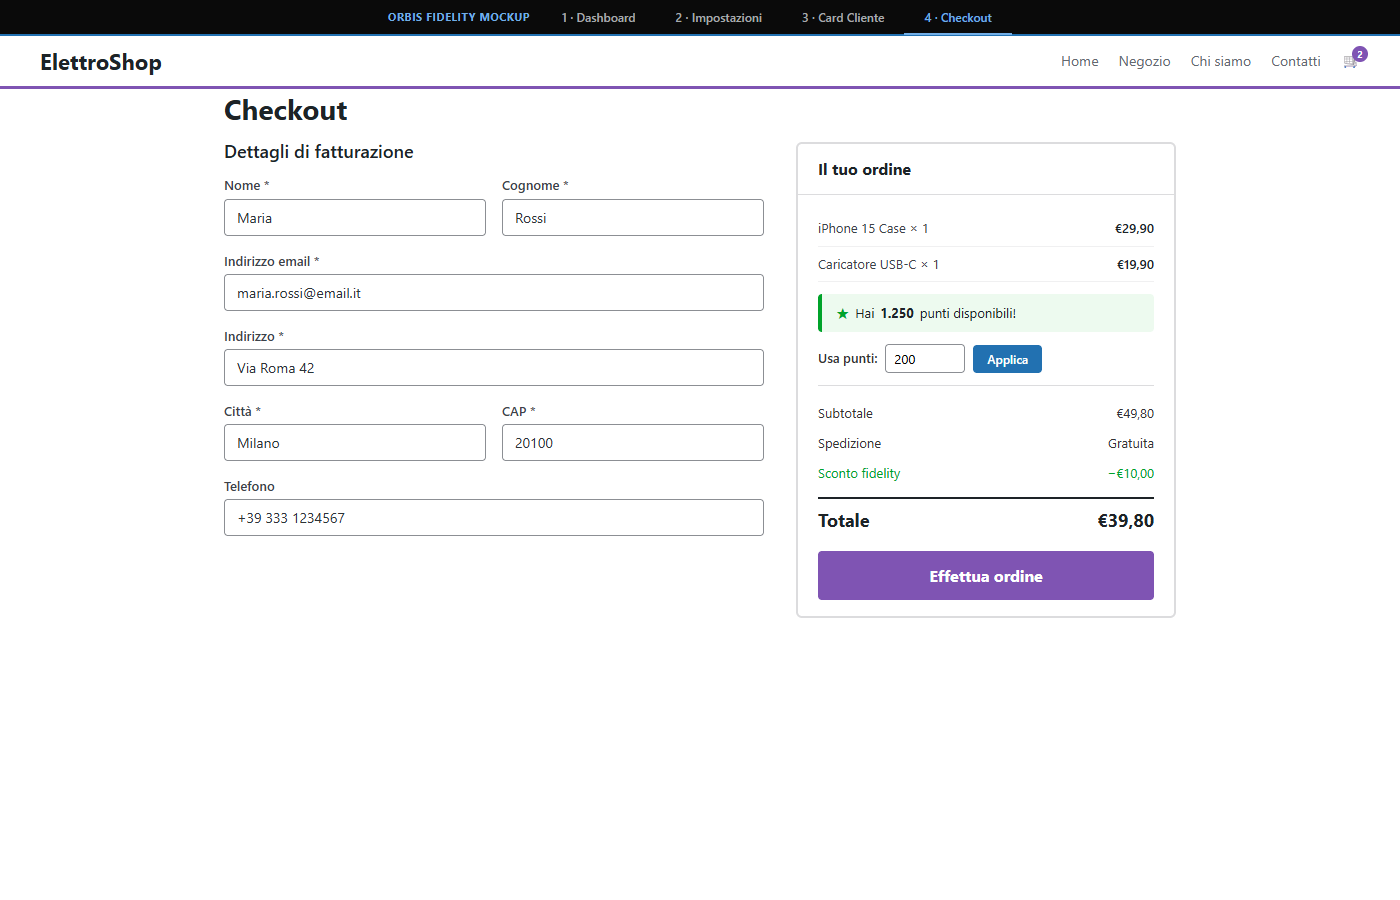Focus the Telefono input field
This screenshot has width=1400, height=900.
tap(493, 517)
